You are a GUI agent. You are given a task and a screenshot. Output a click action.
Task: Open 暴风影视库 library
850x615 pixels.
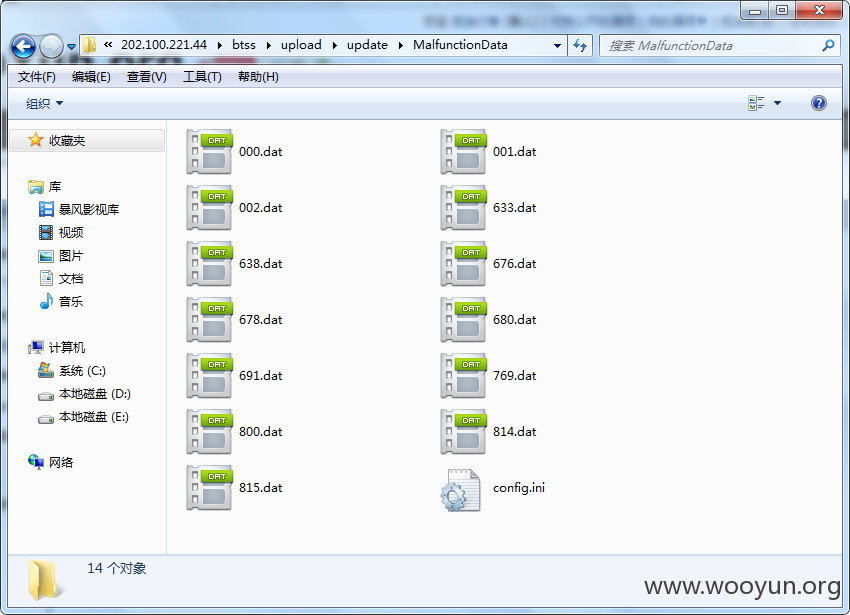click(x=79, y=209)
